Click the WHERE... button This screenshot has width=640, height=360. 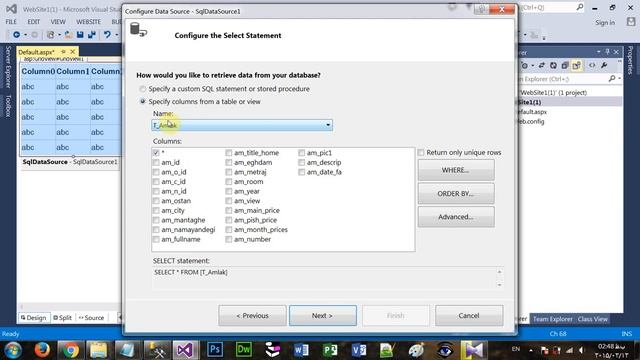click(456, 170)
